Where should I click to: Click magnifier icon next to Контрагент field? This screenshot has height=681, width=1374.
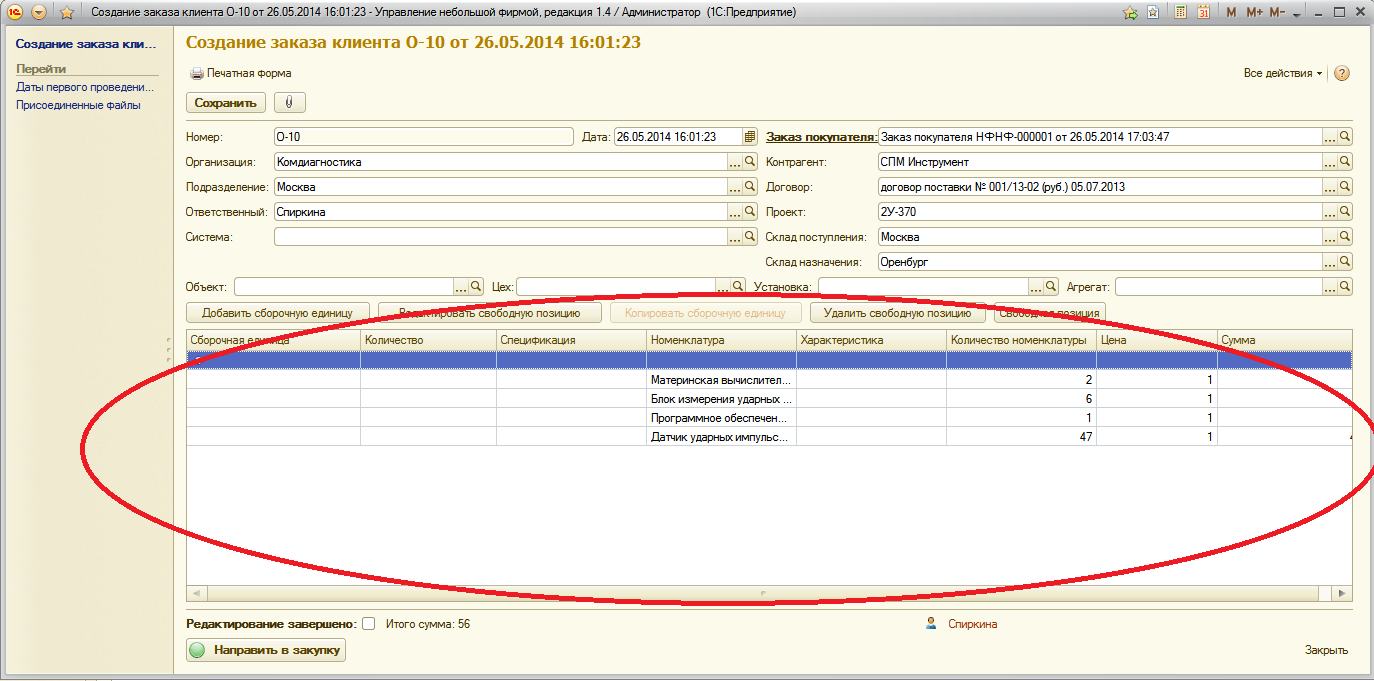(1345, 162)
